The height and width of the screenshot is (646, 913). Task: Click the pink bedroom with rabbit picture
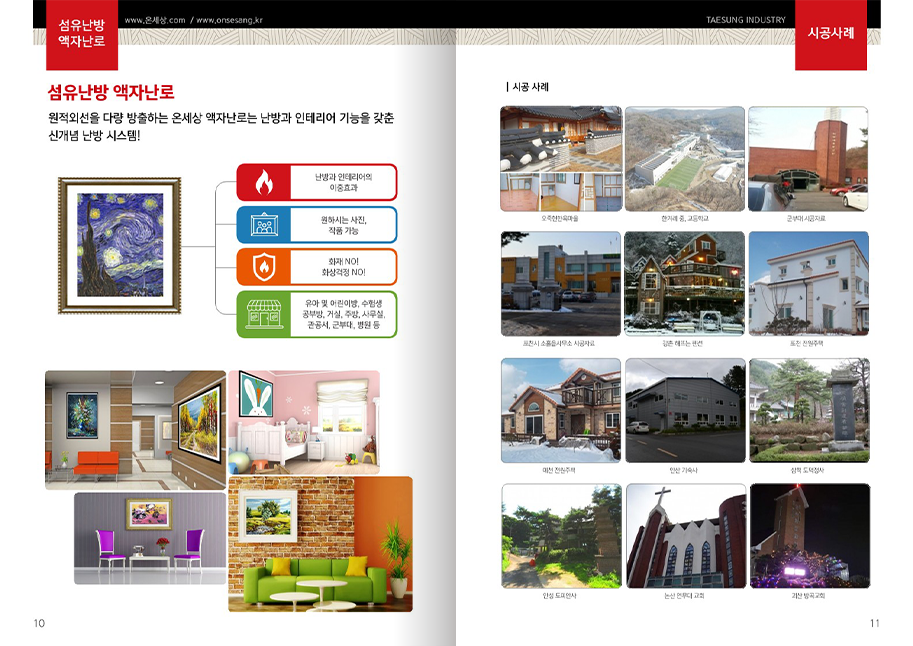(304, 420)
